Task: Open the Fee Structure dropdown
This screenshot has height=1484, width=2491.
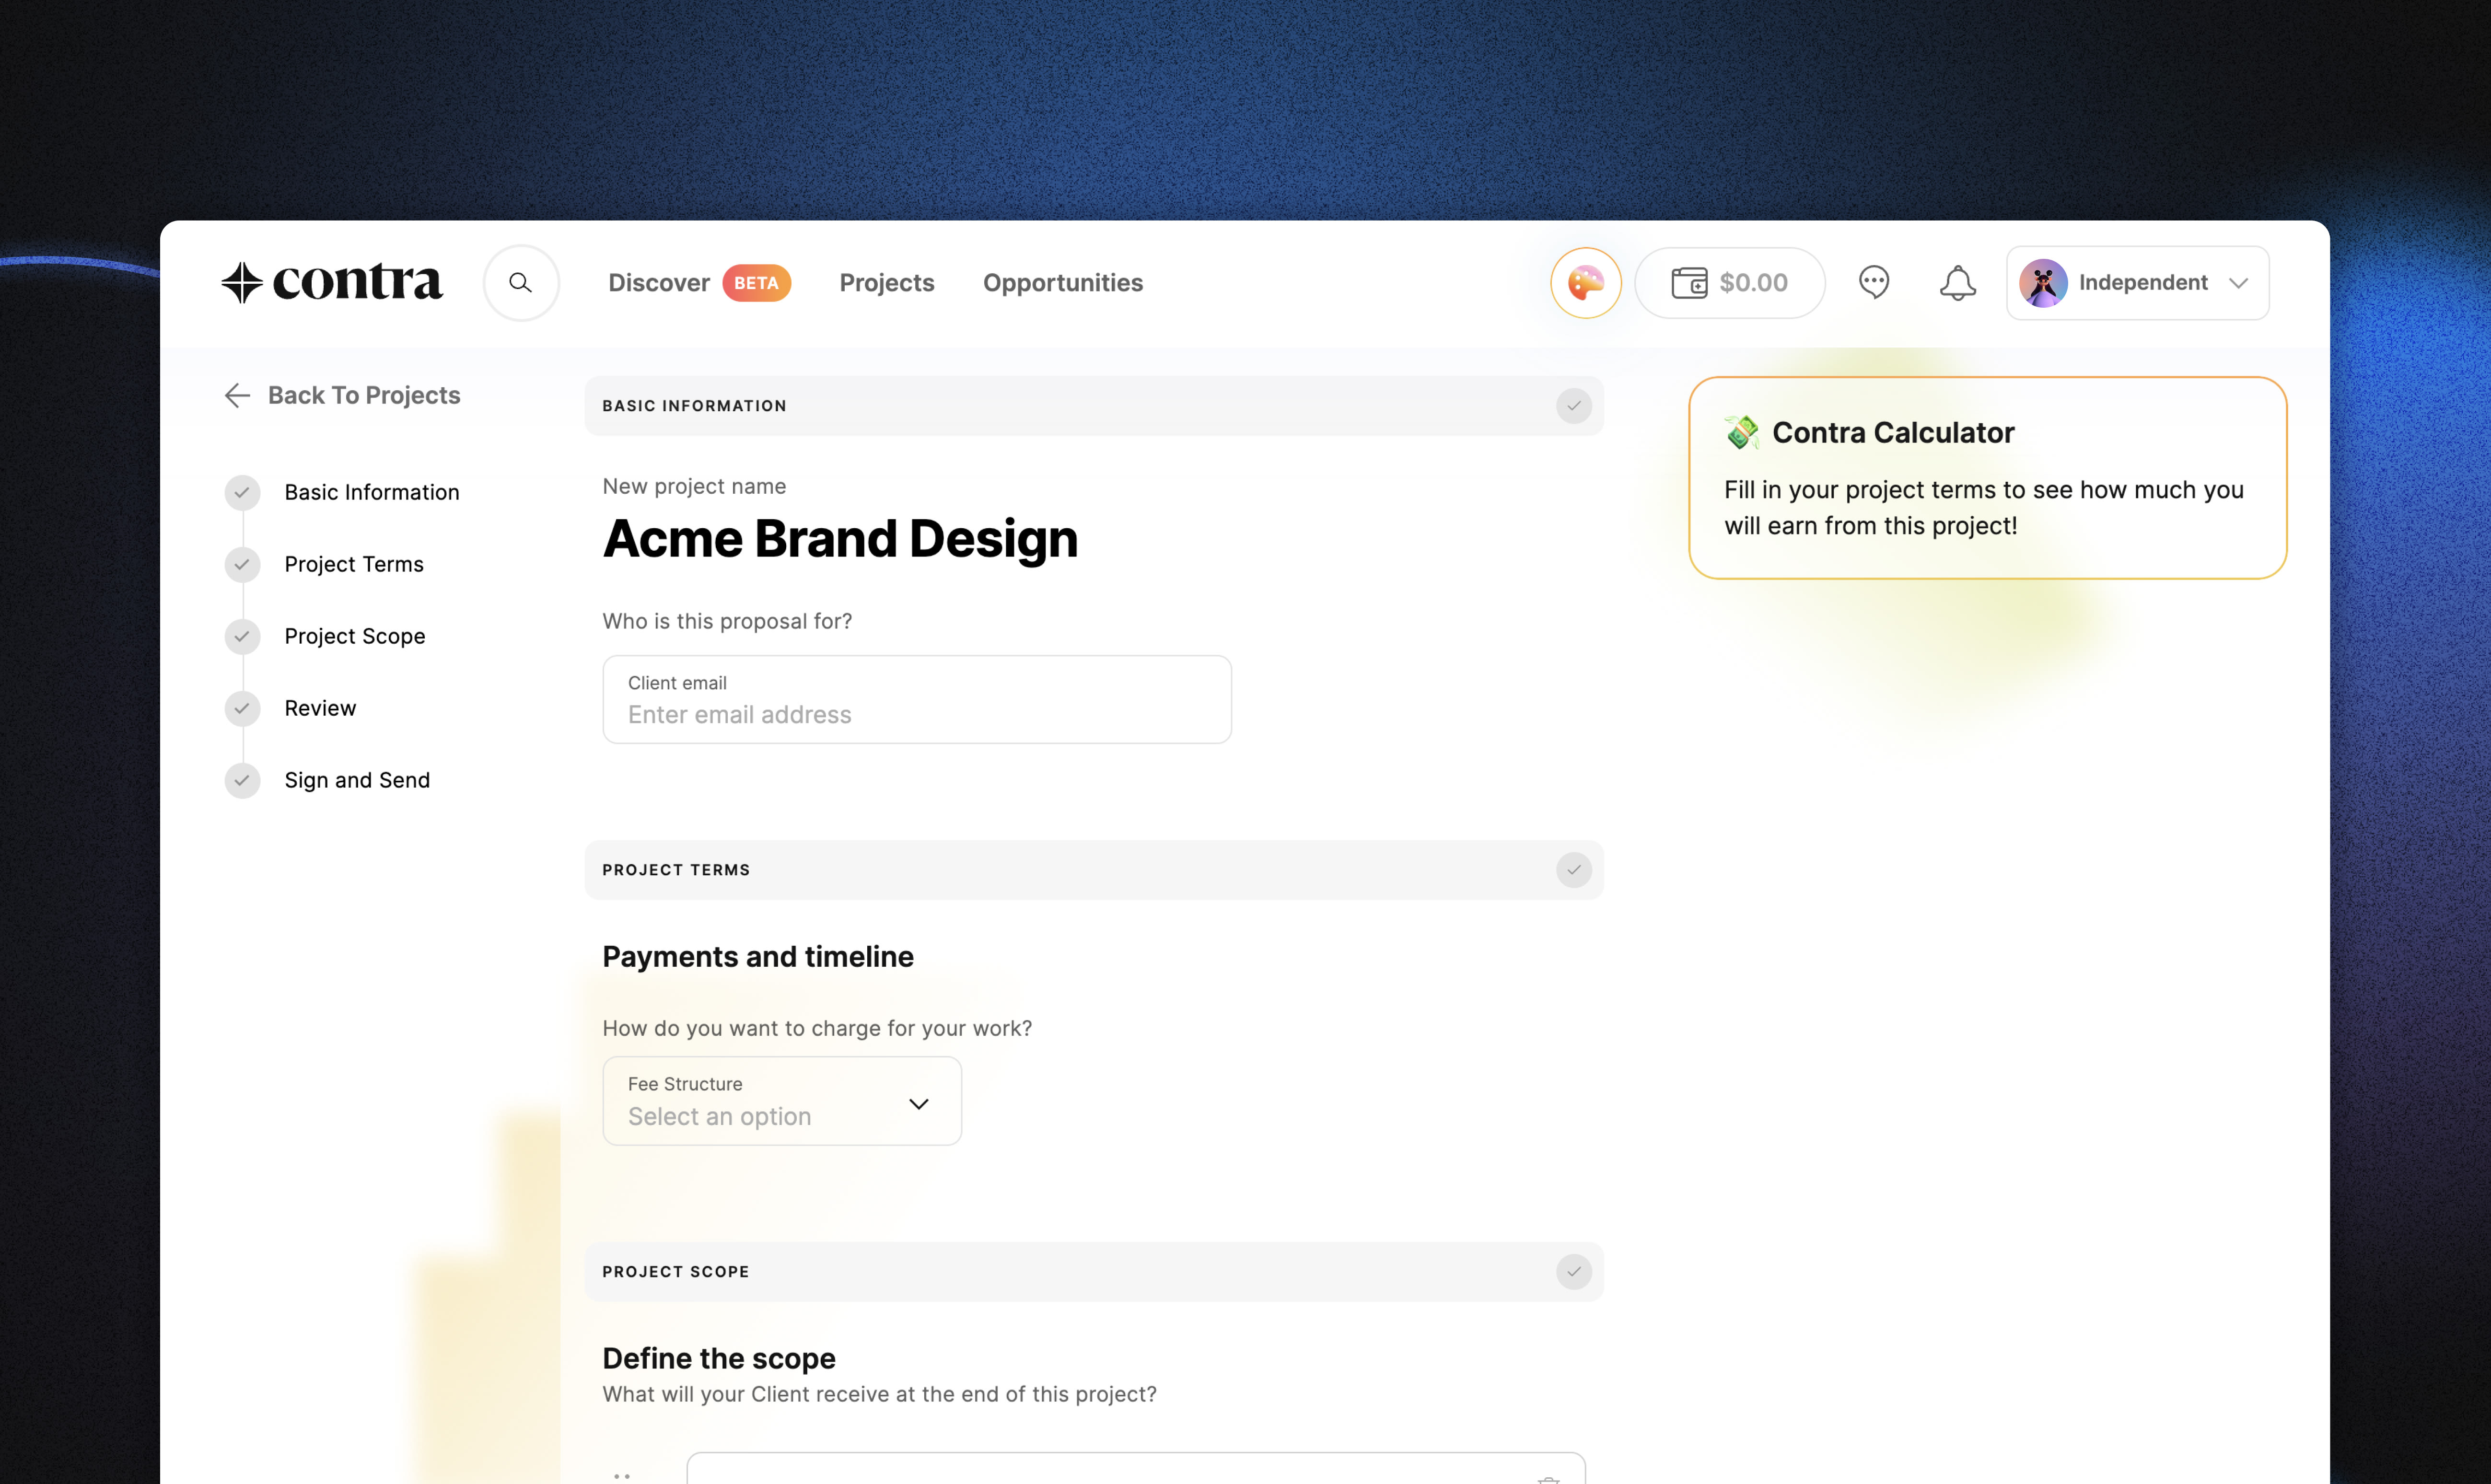Action: 782,1101
